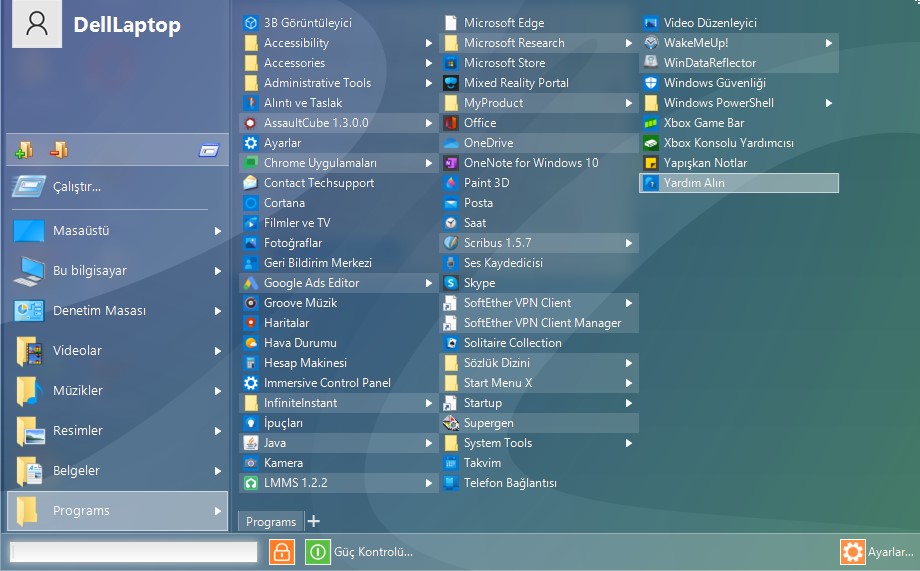Image resolution: width=920 pixels, height=571 pixels.
Task: Click the search input field
Action: [x=134, y=552]
